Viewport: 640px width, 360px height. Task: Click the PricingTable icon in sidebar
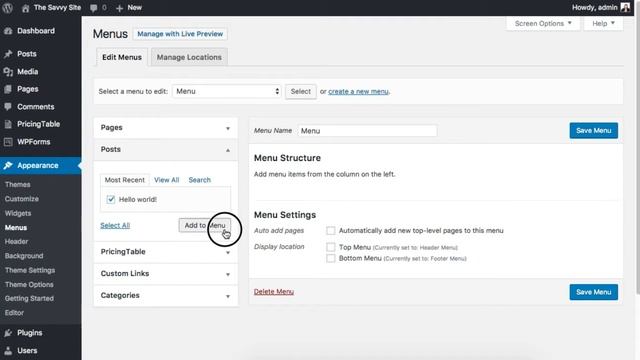point(8,124)
